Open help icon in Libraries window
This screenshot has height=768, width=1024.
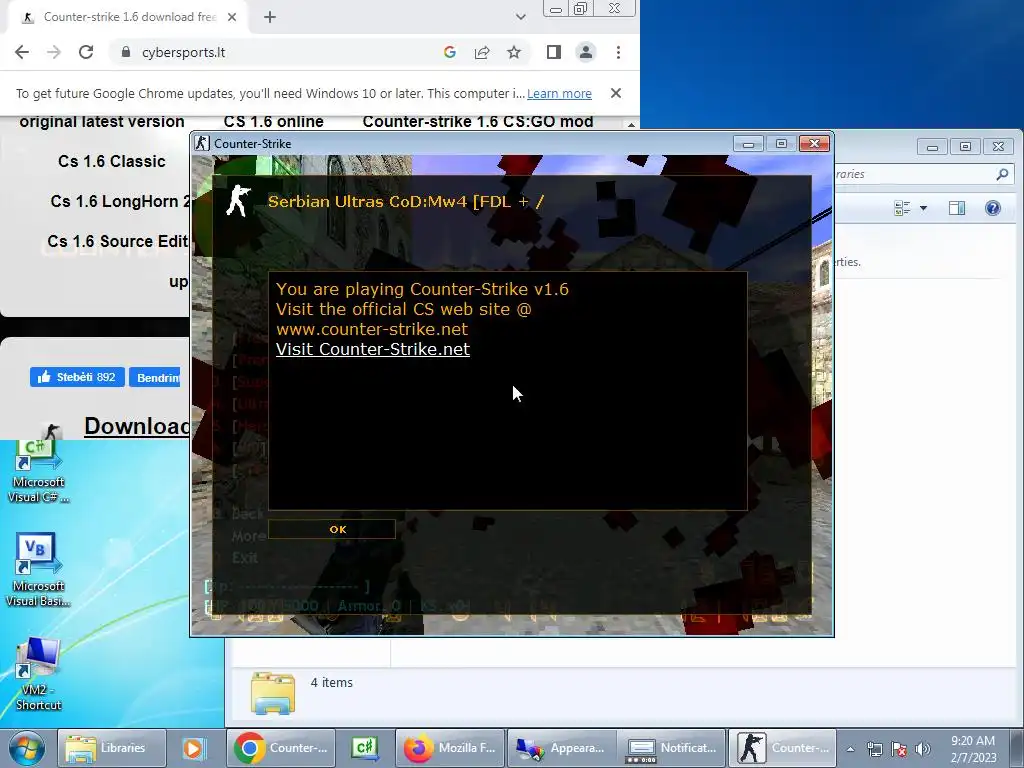[x=993, y=208]
